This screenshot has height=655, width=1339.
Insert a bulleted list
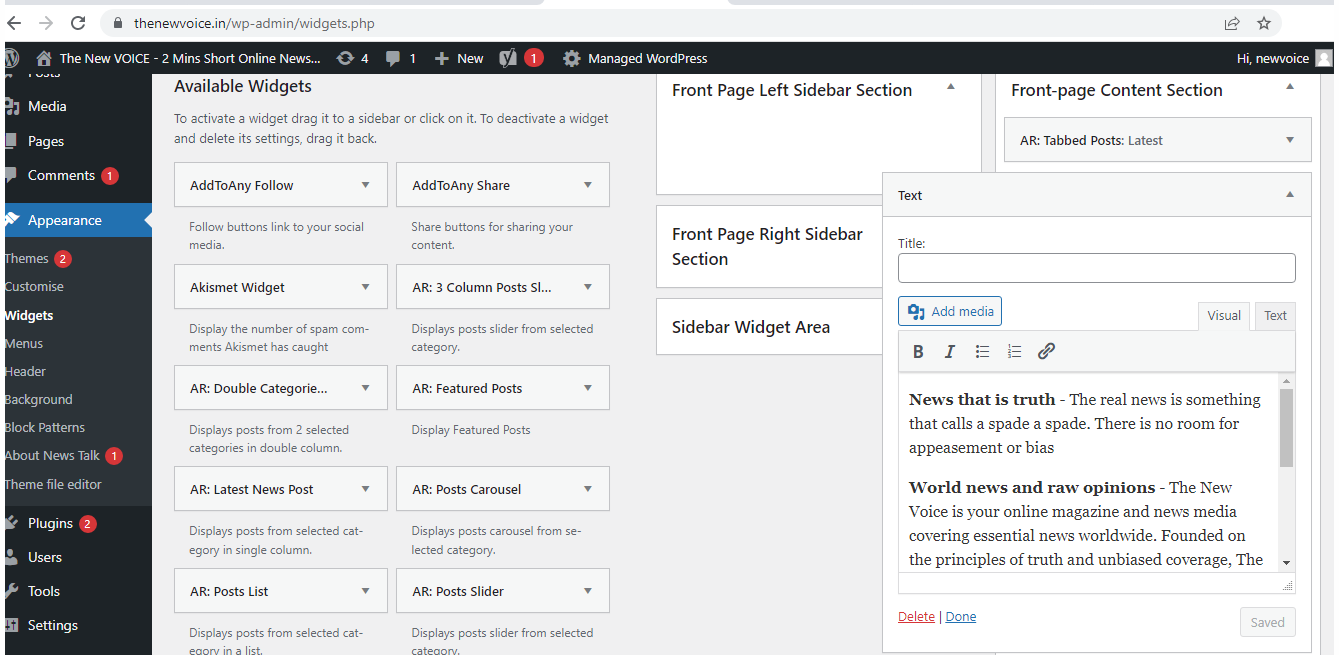tap(982, 351)
